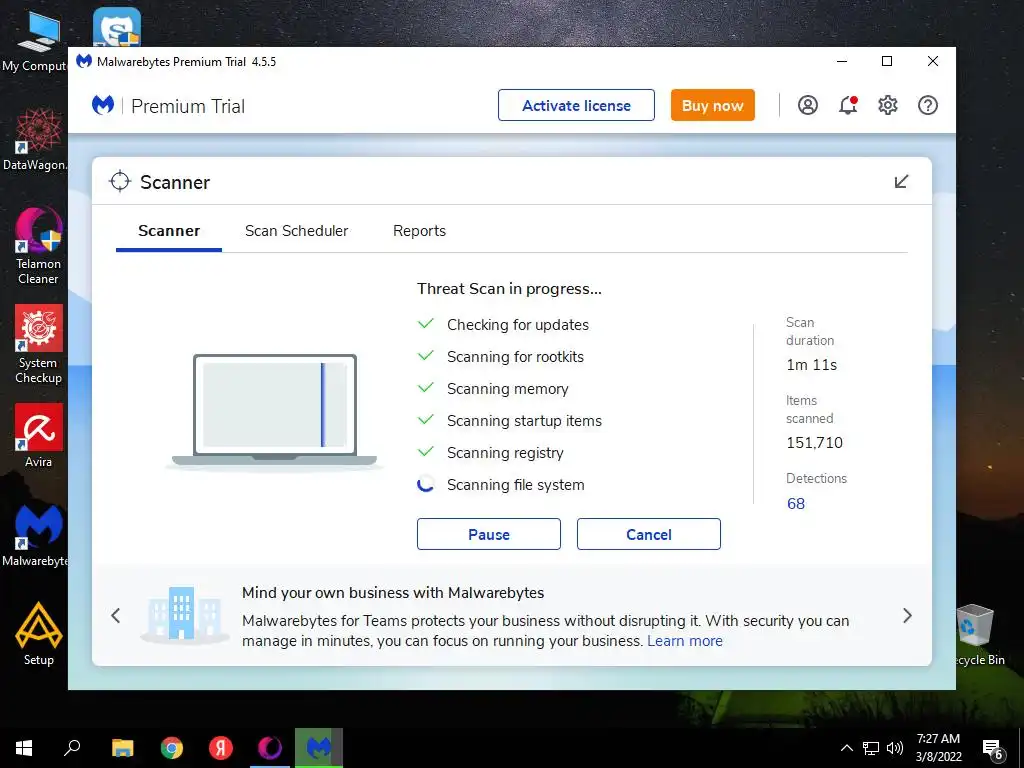The height and width of the screenshot is (768, 1024).
Task: Open the Reports tab
Action: [x=419, y=231]
